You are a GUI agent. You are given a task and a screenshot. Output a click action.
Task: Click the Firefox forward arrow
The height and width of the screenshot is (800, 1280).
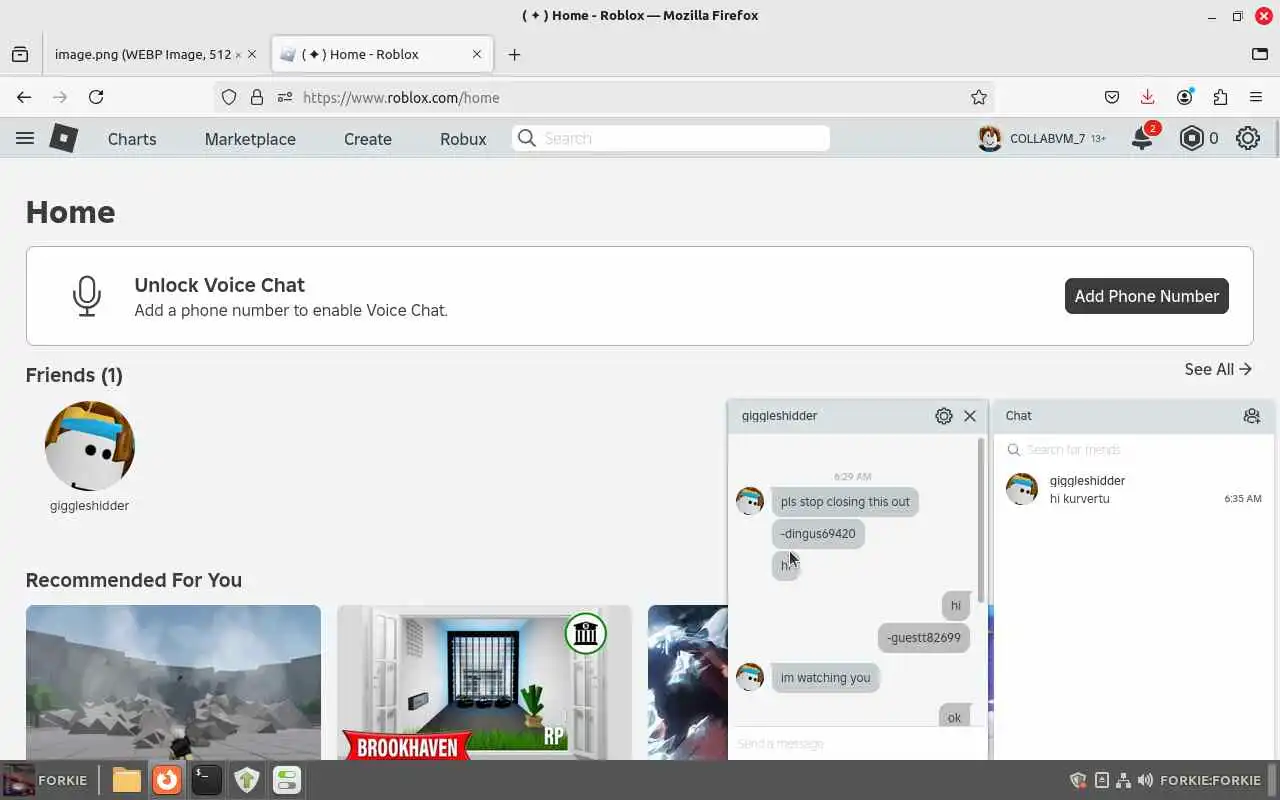pyautogui.click(x=60, y=97)
